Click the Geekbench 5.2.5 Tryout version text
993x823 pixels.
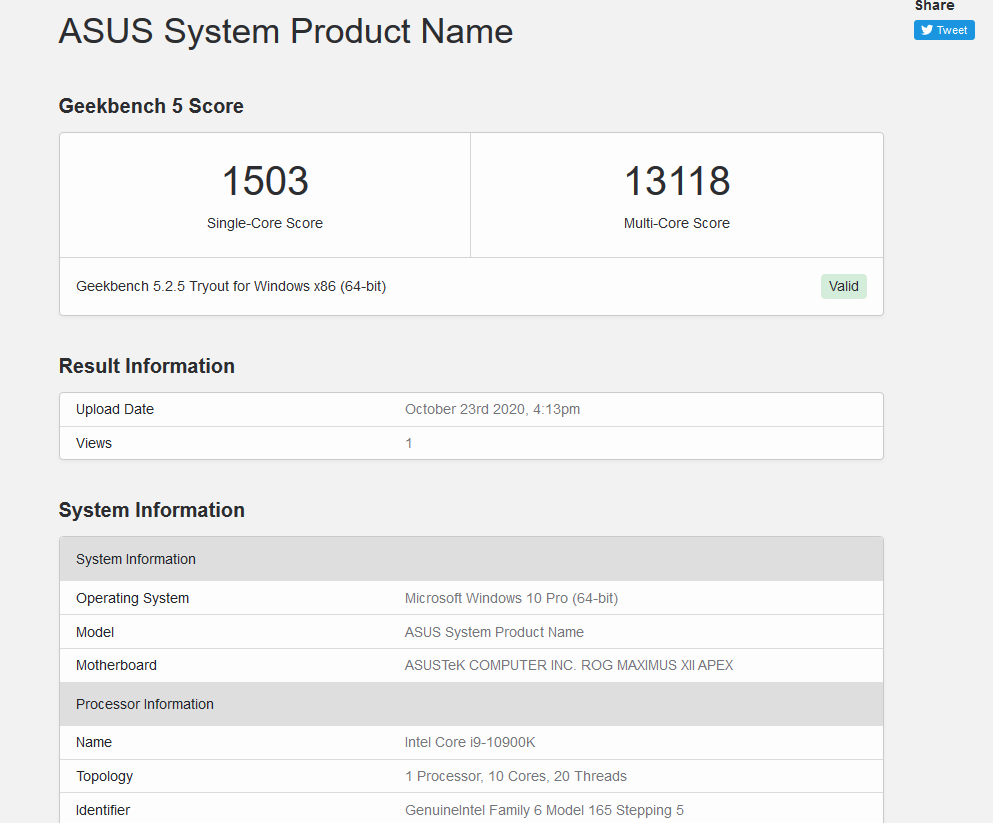[x=231, y=286]
